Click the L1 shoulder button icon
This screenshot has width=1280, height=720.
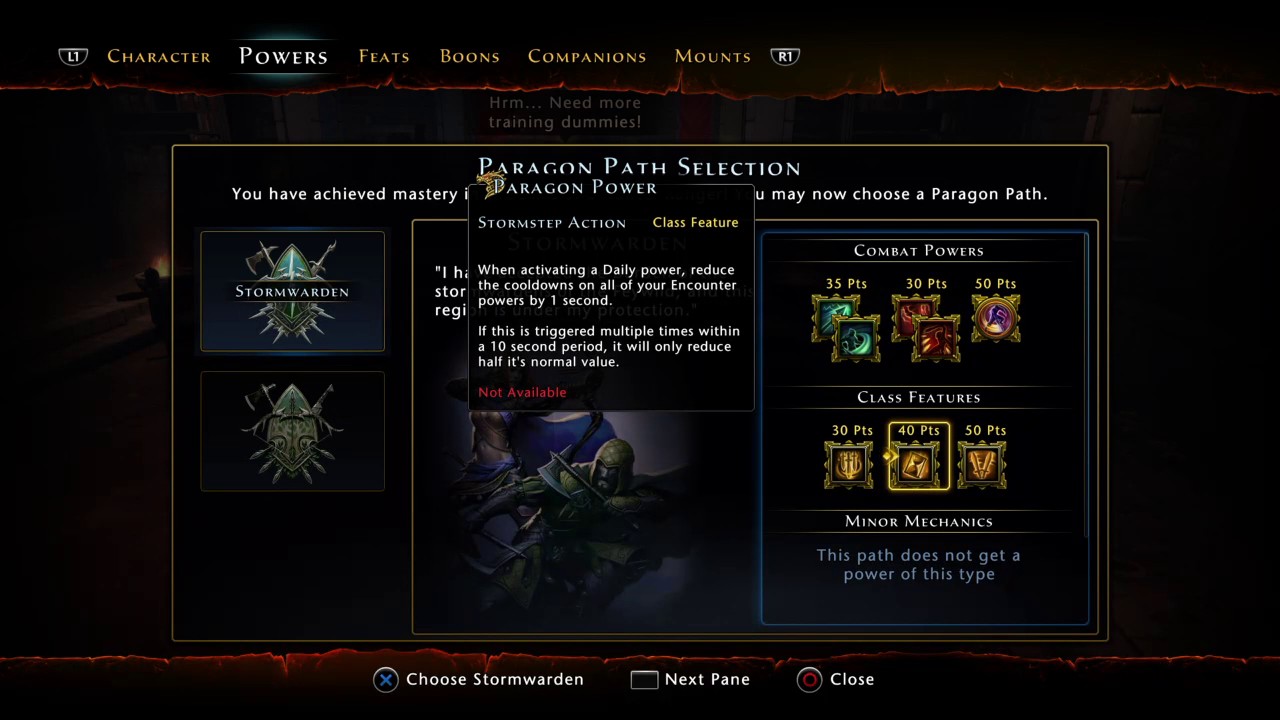click(x=73, y=56)
